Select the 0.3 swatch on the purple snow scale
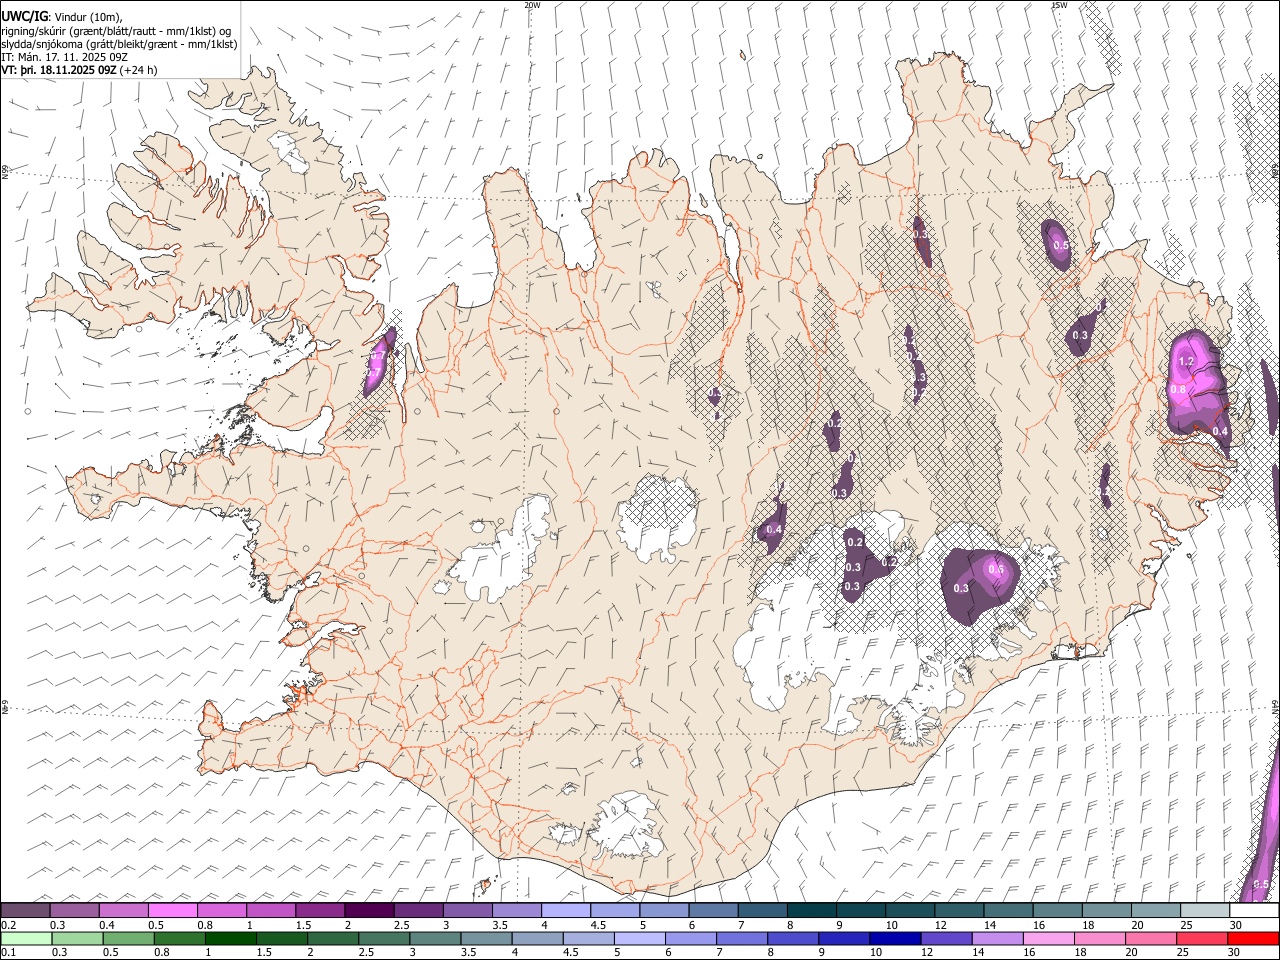The image size is (1280, 960). point(75,911)
